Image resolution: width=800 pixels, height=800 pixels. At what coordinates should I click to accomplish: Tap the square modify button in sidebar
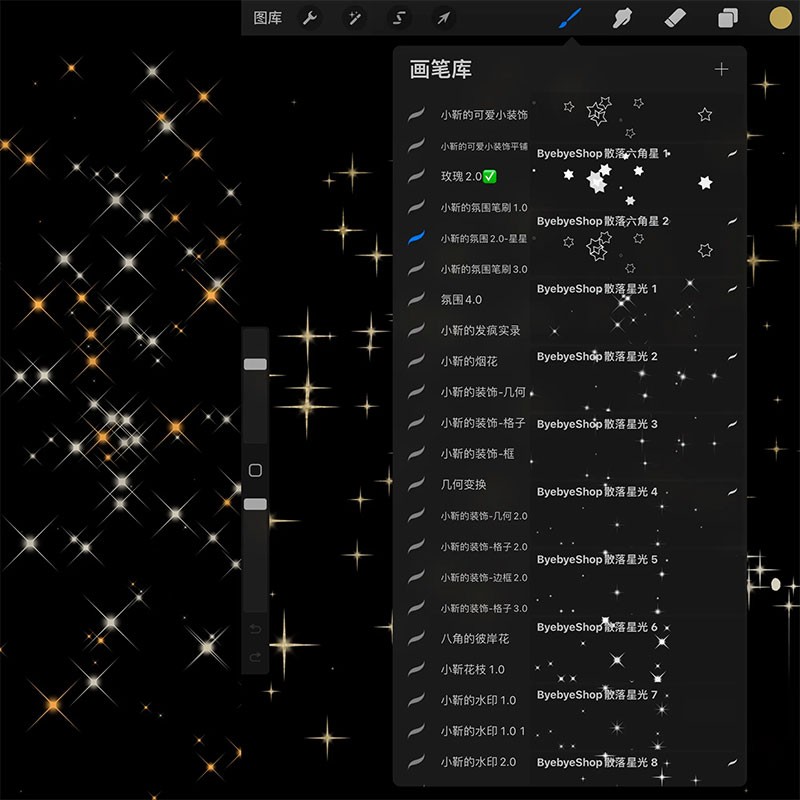pyautogui.click(x=255, y=470)
